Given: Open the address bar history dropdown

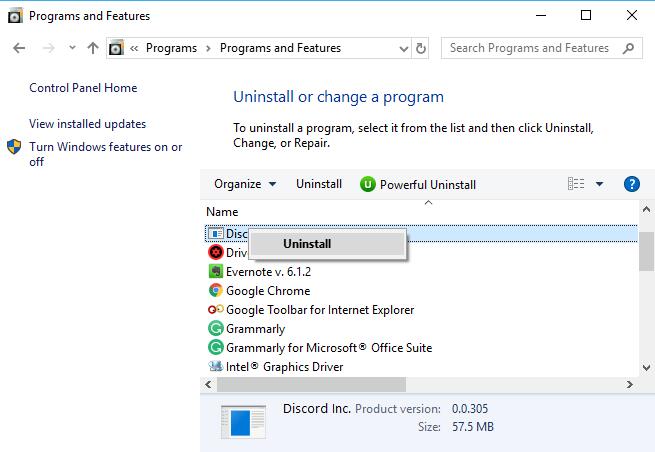Looking at the screenshot, I should click(x=404, y=48).
